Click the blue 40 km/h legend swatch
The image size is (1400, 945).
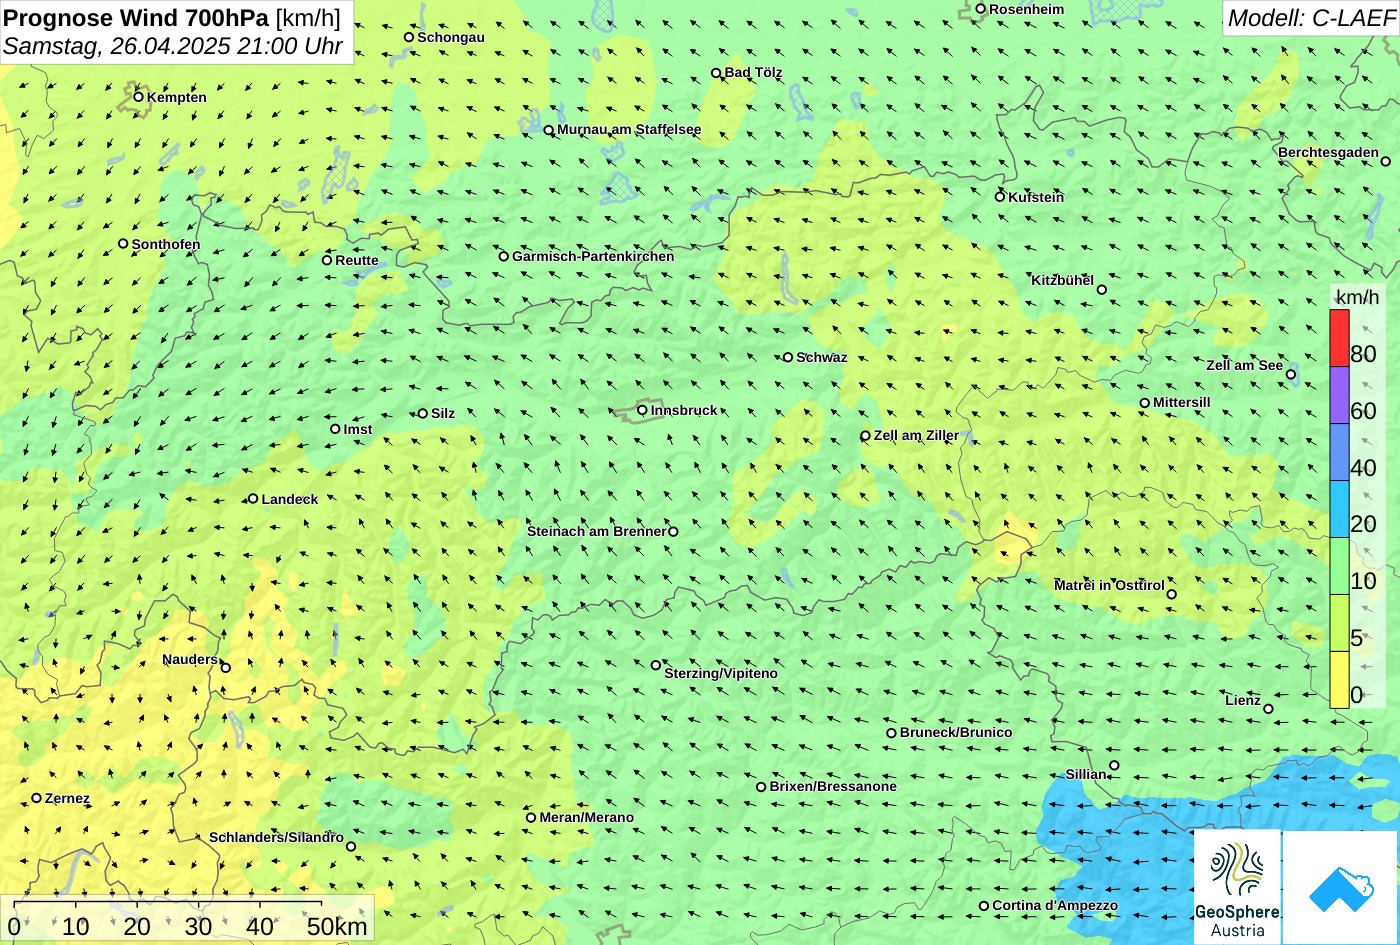1339,452
